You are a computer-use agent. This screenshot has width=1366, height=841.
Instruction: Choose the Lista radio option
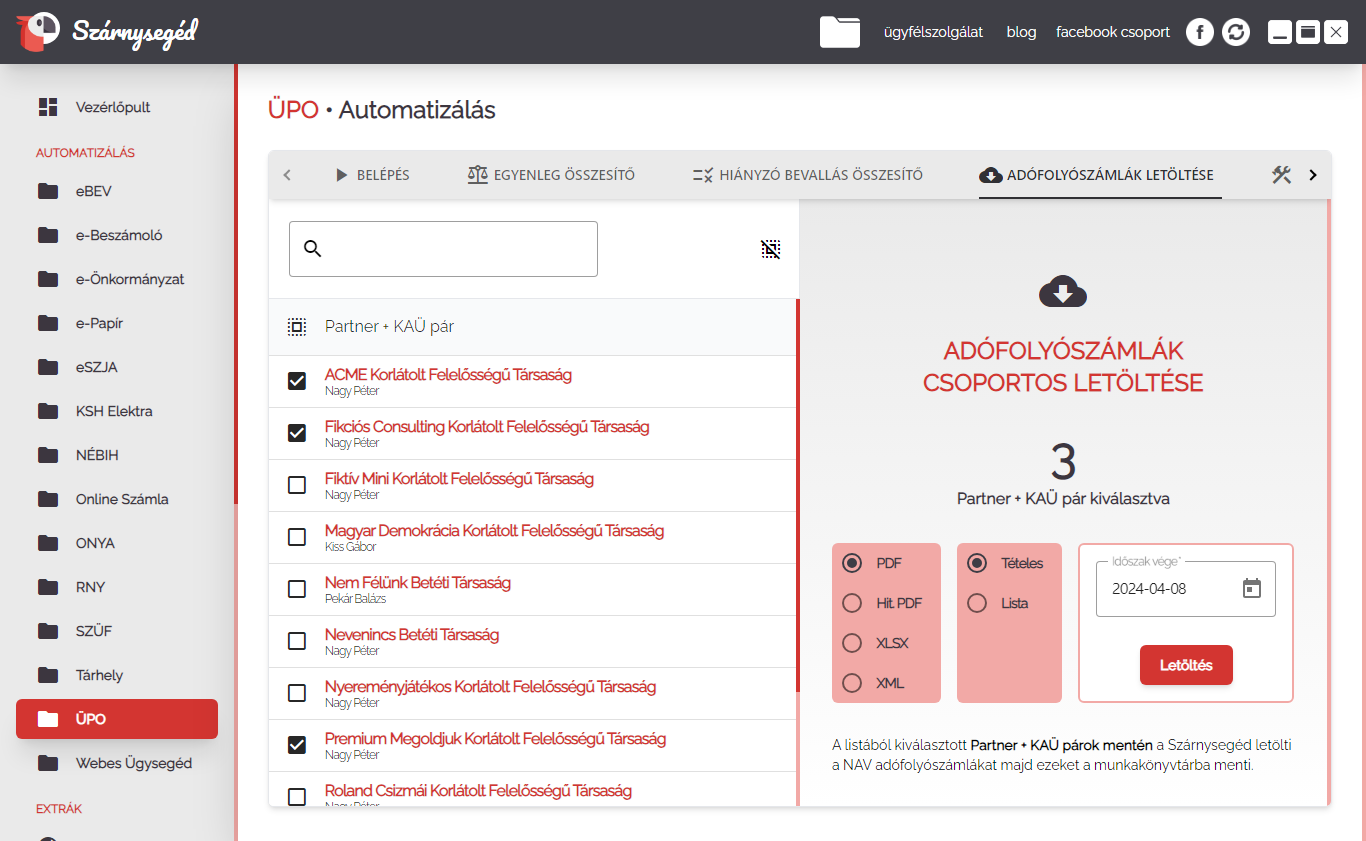point(977,603)
